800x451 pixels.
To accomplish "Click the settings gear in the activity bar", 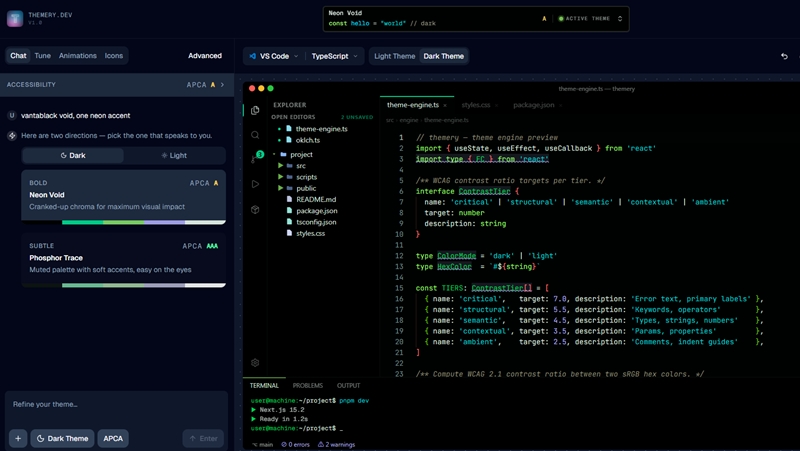I will pos(255,363).
